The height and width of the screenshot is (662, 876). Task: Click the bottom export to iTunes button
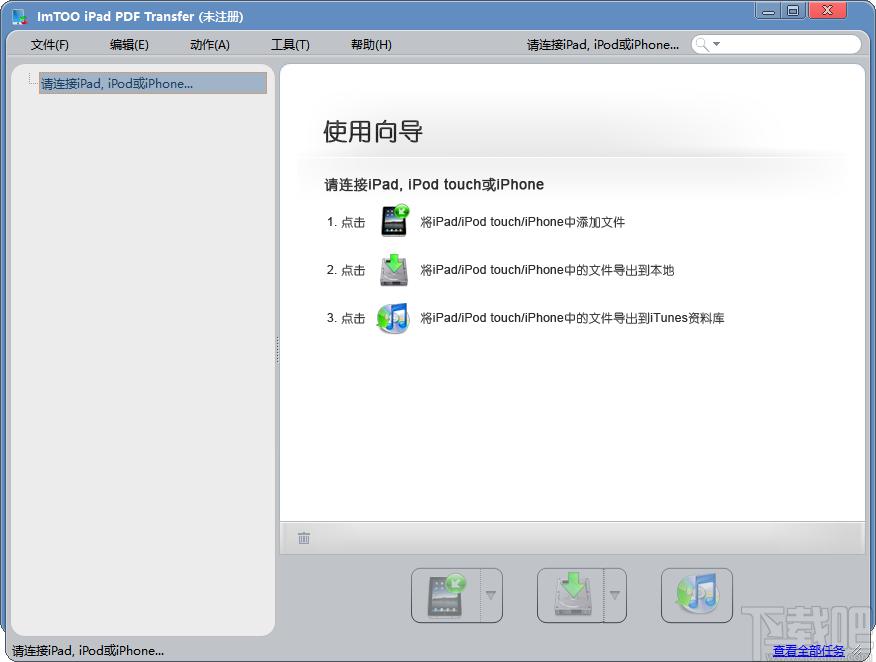pos(697,596)
